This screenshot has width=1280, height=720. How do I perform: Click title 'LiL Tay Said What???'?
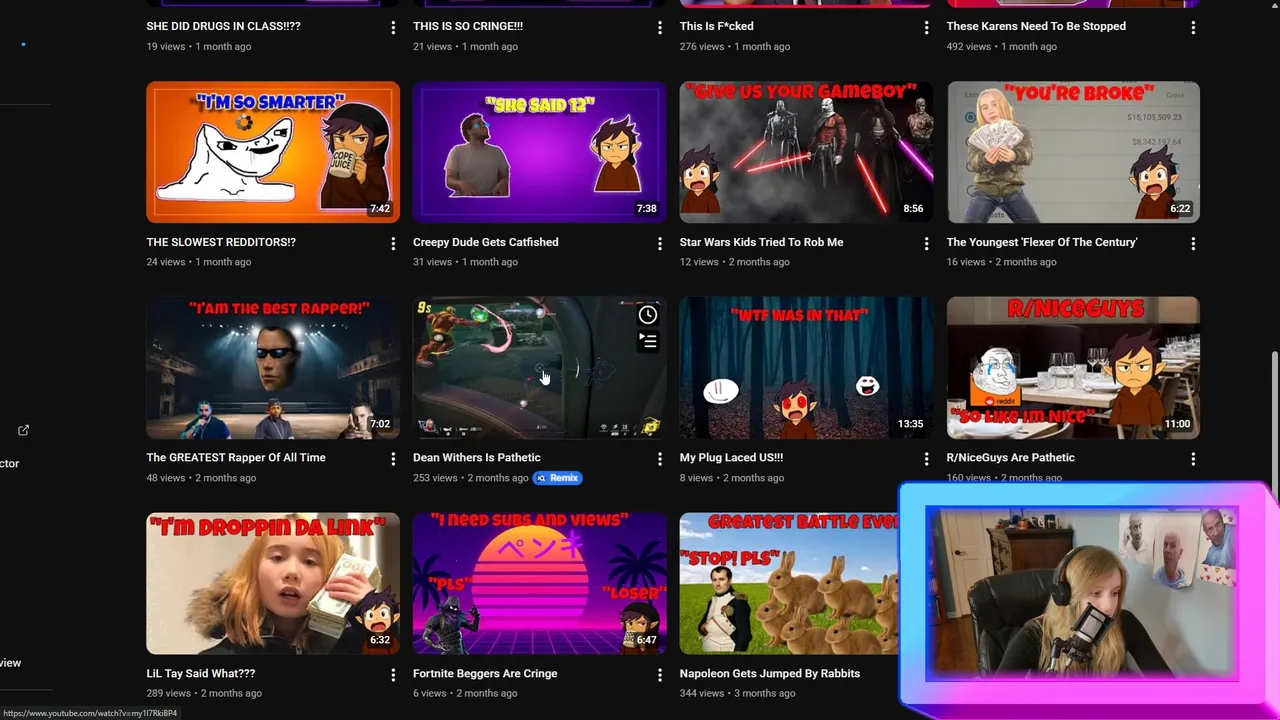[201, 673]
